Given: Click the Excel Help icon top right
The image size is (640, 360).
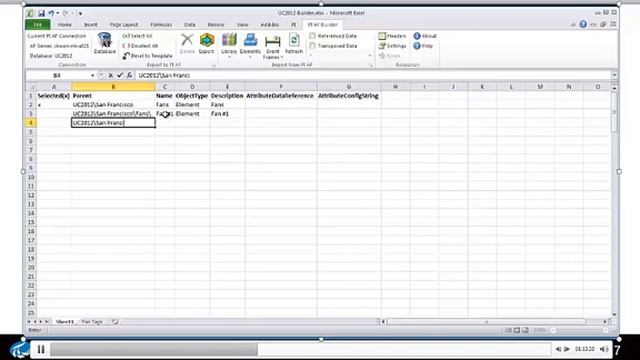Looking at the screenshot, I should pyautogui.click(x=583, y=24).
